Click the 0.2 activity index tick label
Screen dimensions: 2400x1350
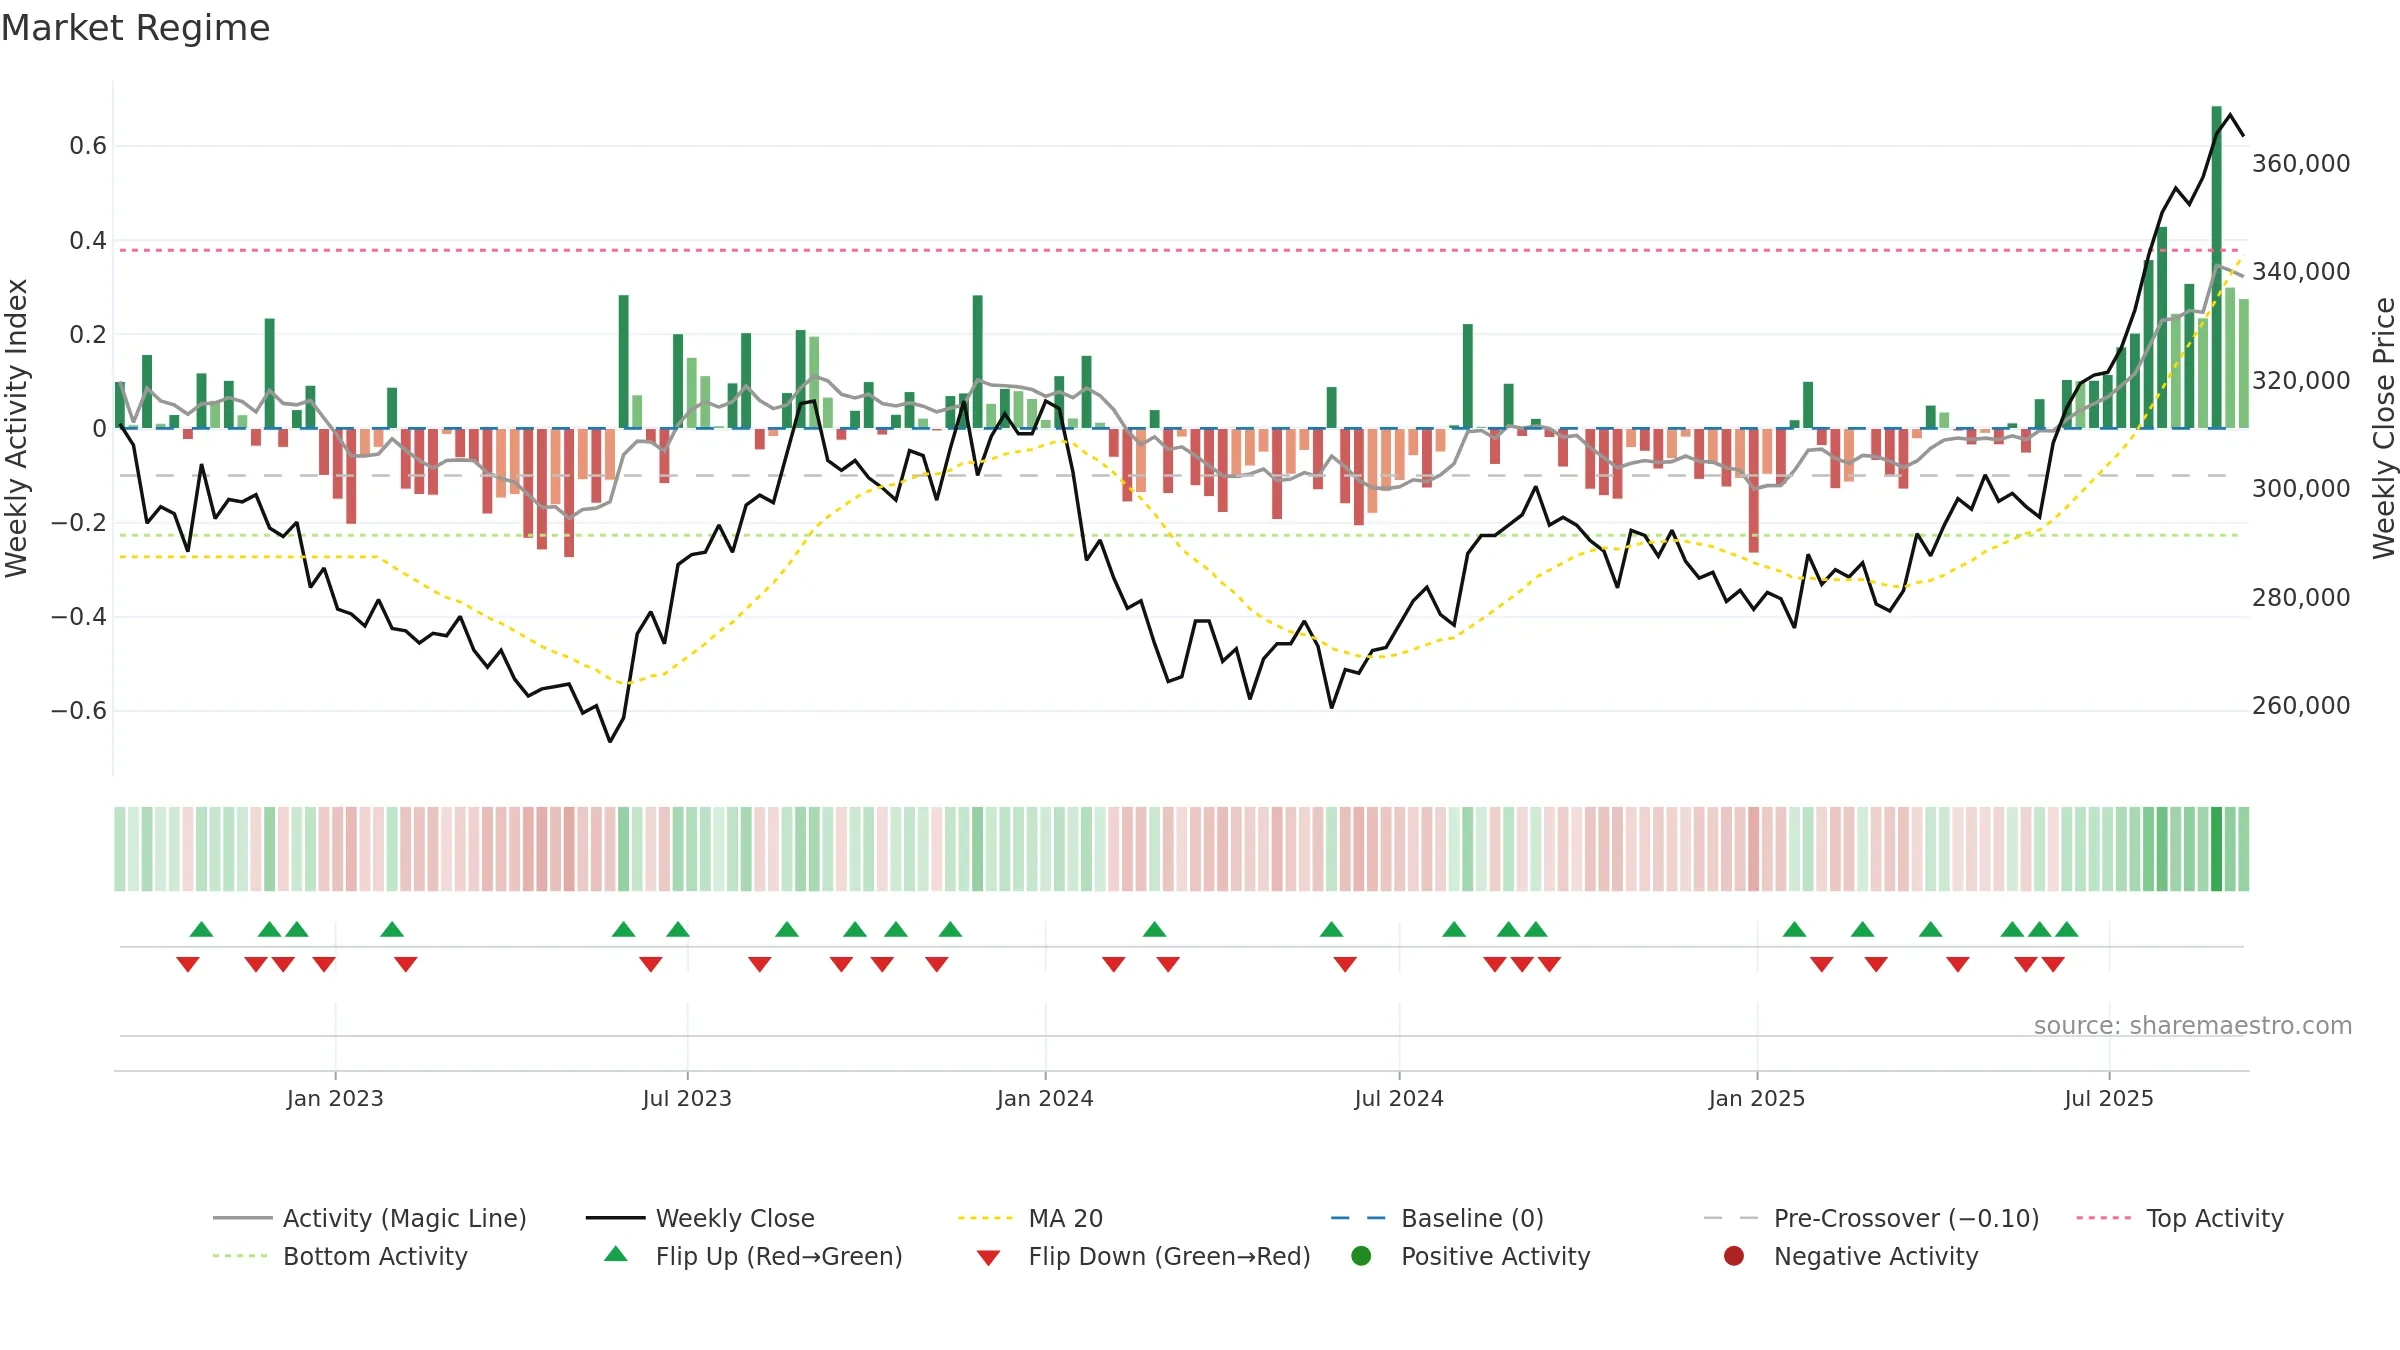coord(88,334)
